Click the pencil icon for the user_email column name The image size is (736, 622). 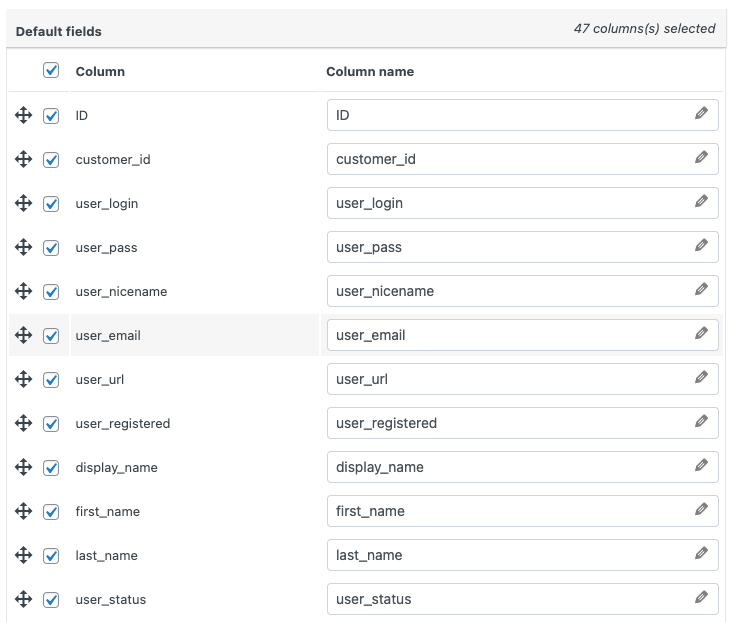click(701, 333)
